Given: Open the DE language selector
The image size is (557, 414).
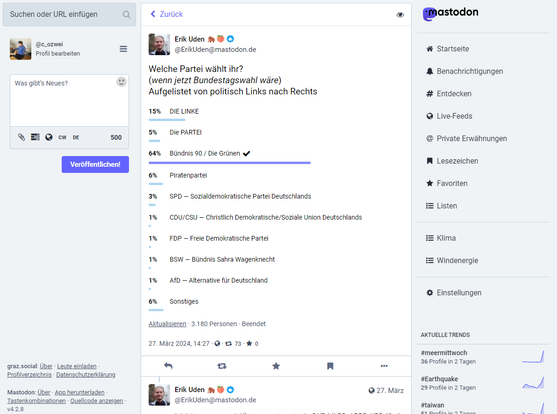Looking at the screenshot, I should tap(76, 137).
